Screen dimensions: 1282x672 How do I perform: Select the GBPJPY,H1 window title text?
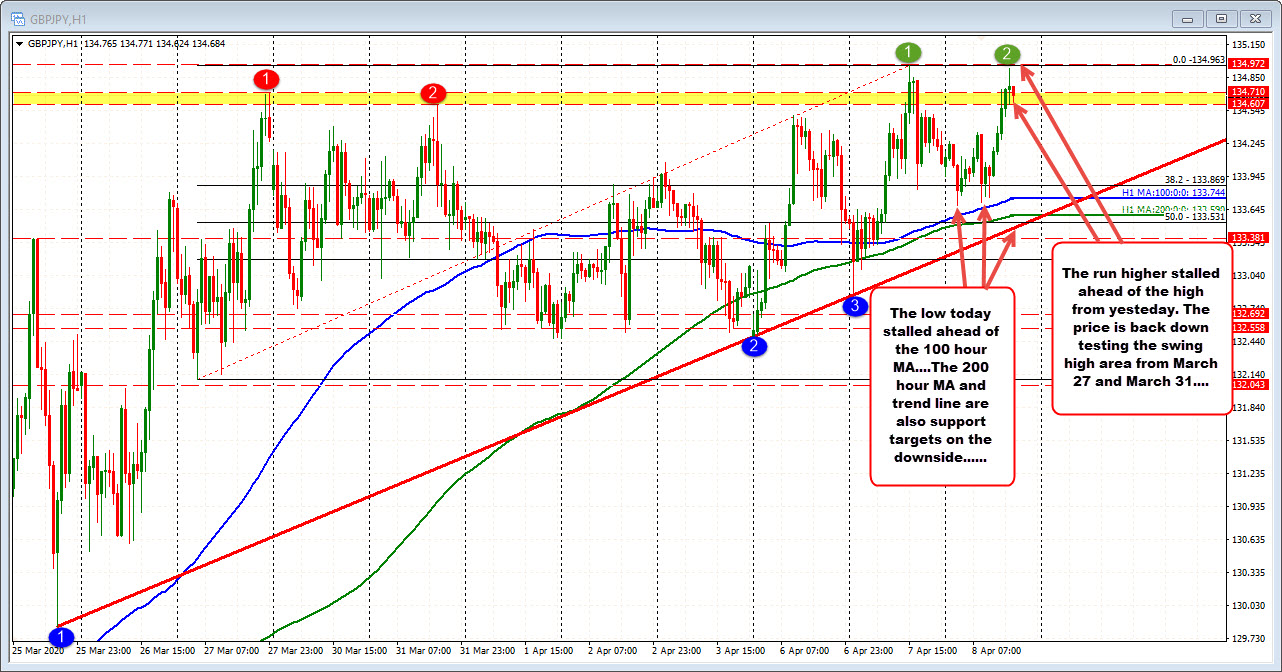pyautogui.click(x=60, y=19)
